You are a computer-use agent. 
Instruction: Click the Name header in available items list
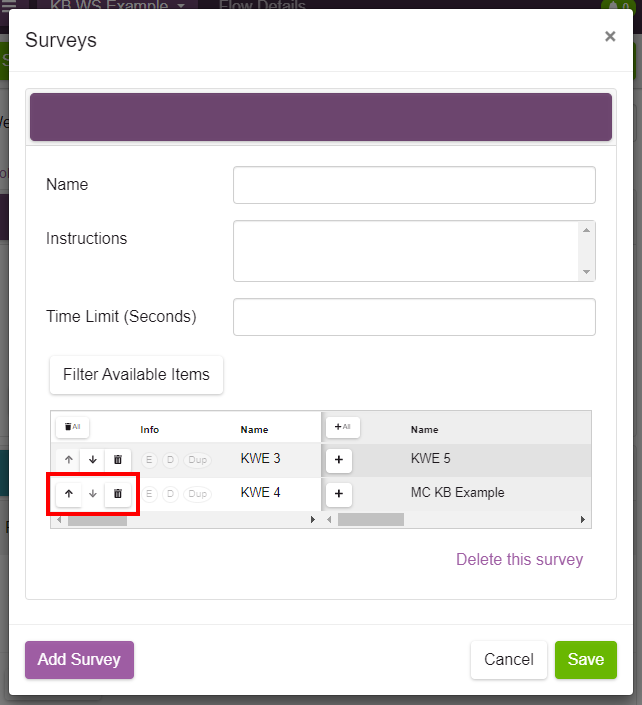424,430
